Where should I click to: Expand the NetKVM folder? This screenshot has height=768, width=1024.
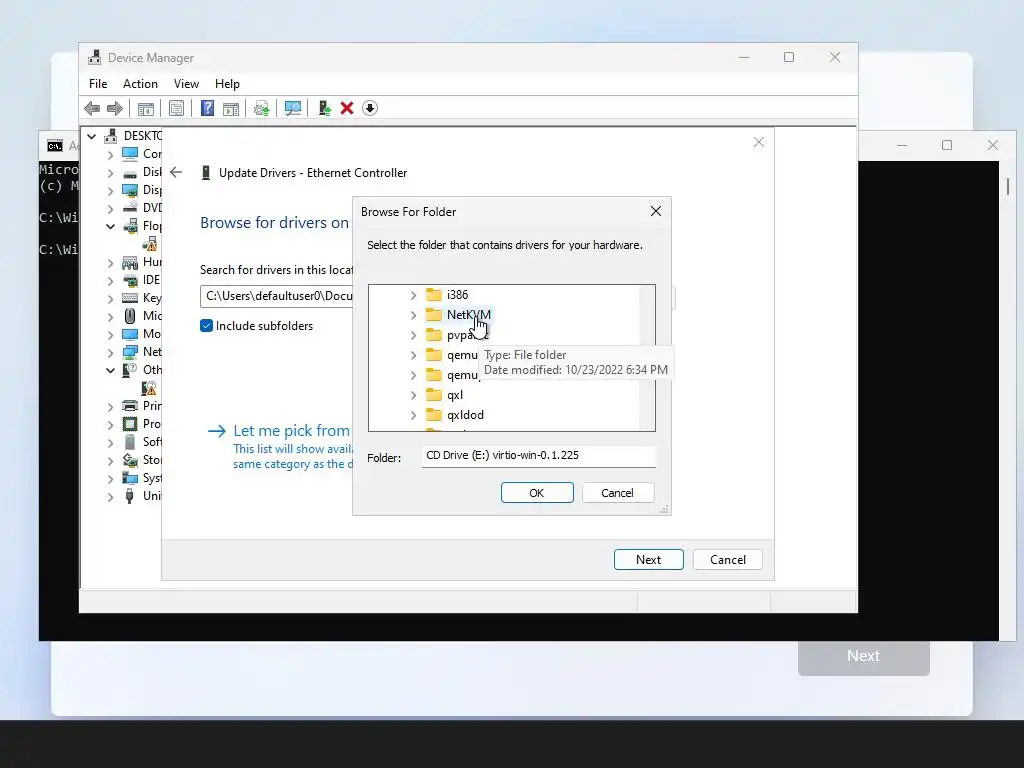(x=413, y=315)
